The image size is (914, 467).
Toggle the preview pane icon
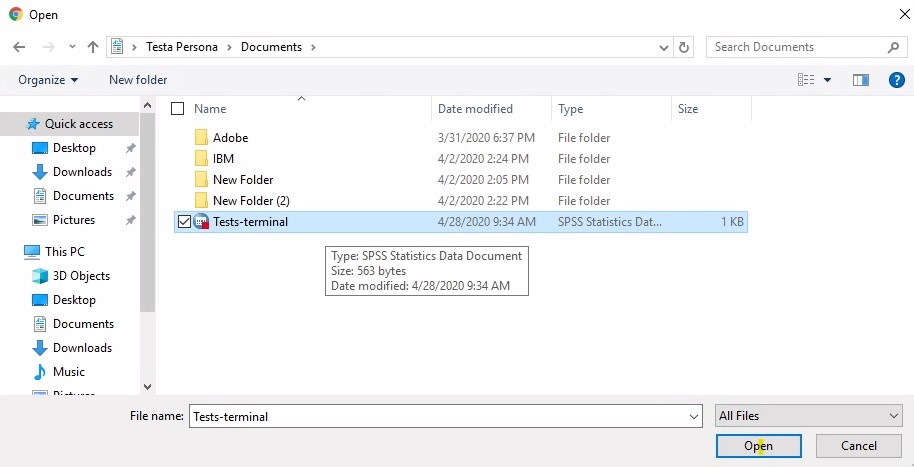pyautogui.click(x=860, y=80)
